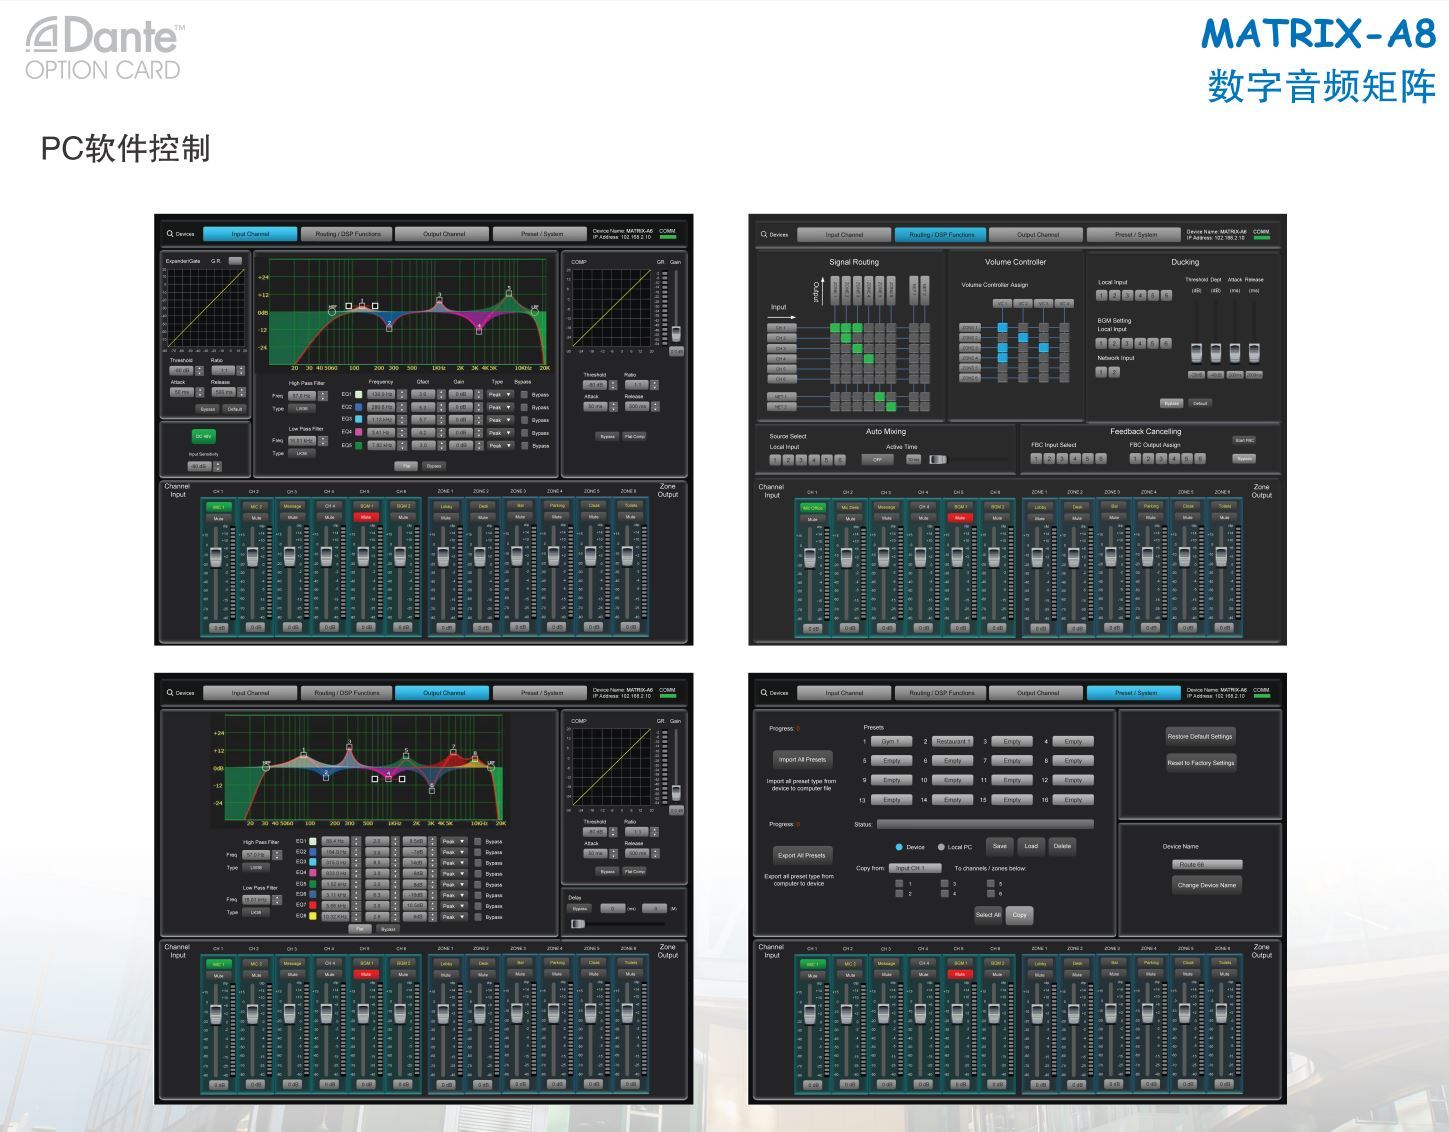Image resolution: width=1449 pixels, height=1132 pixels.
Task: Click the ZONE 1 to VC 1 assign node
Action: [x=1003, y=327]
